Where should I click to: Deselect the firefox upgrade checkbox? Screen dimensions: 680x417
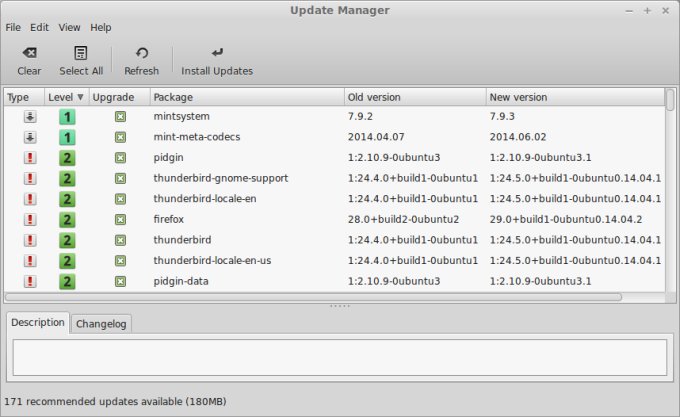[x=121, y=220]
